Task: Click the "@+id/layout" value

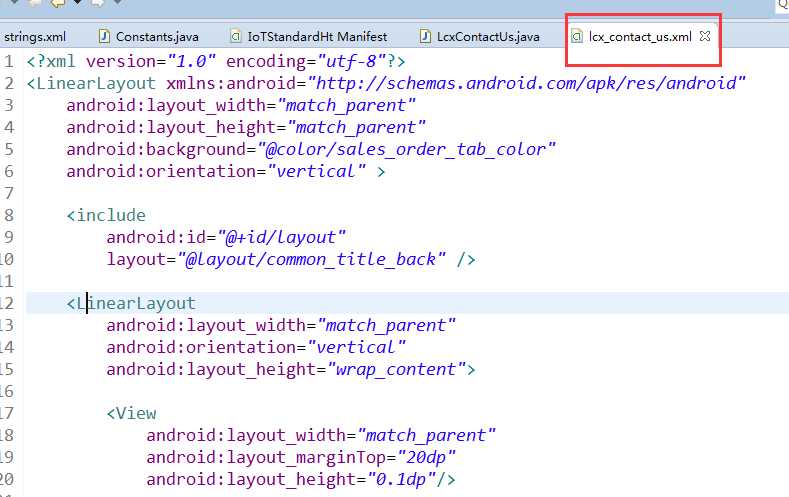Action: 282,237
